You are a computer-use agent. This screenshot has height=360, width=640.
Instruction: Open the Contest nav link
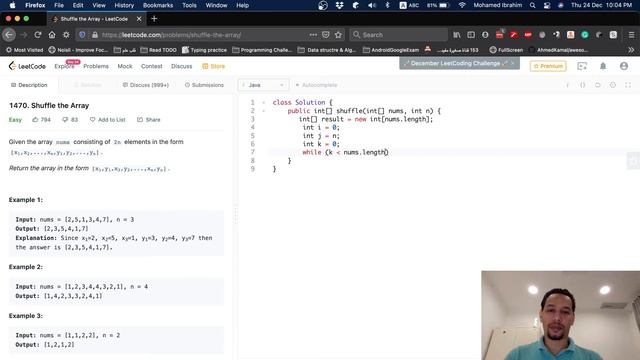coord(151,66)
